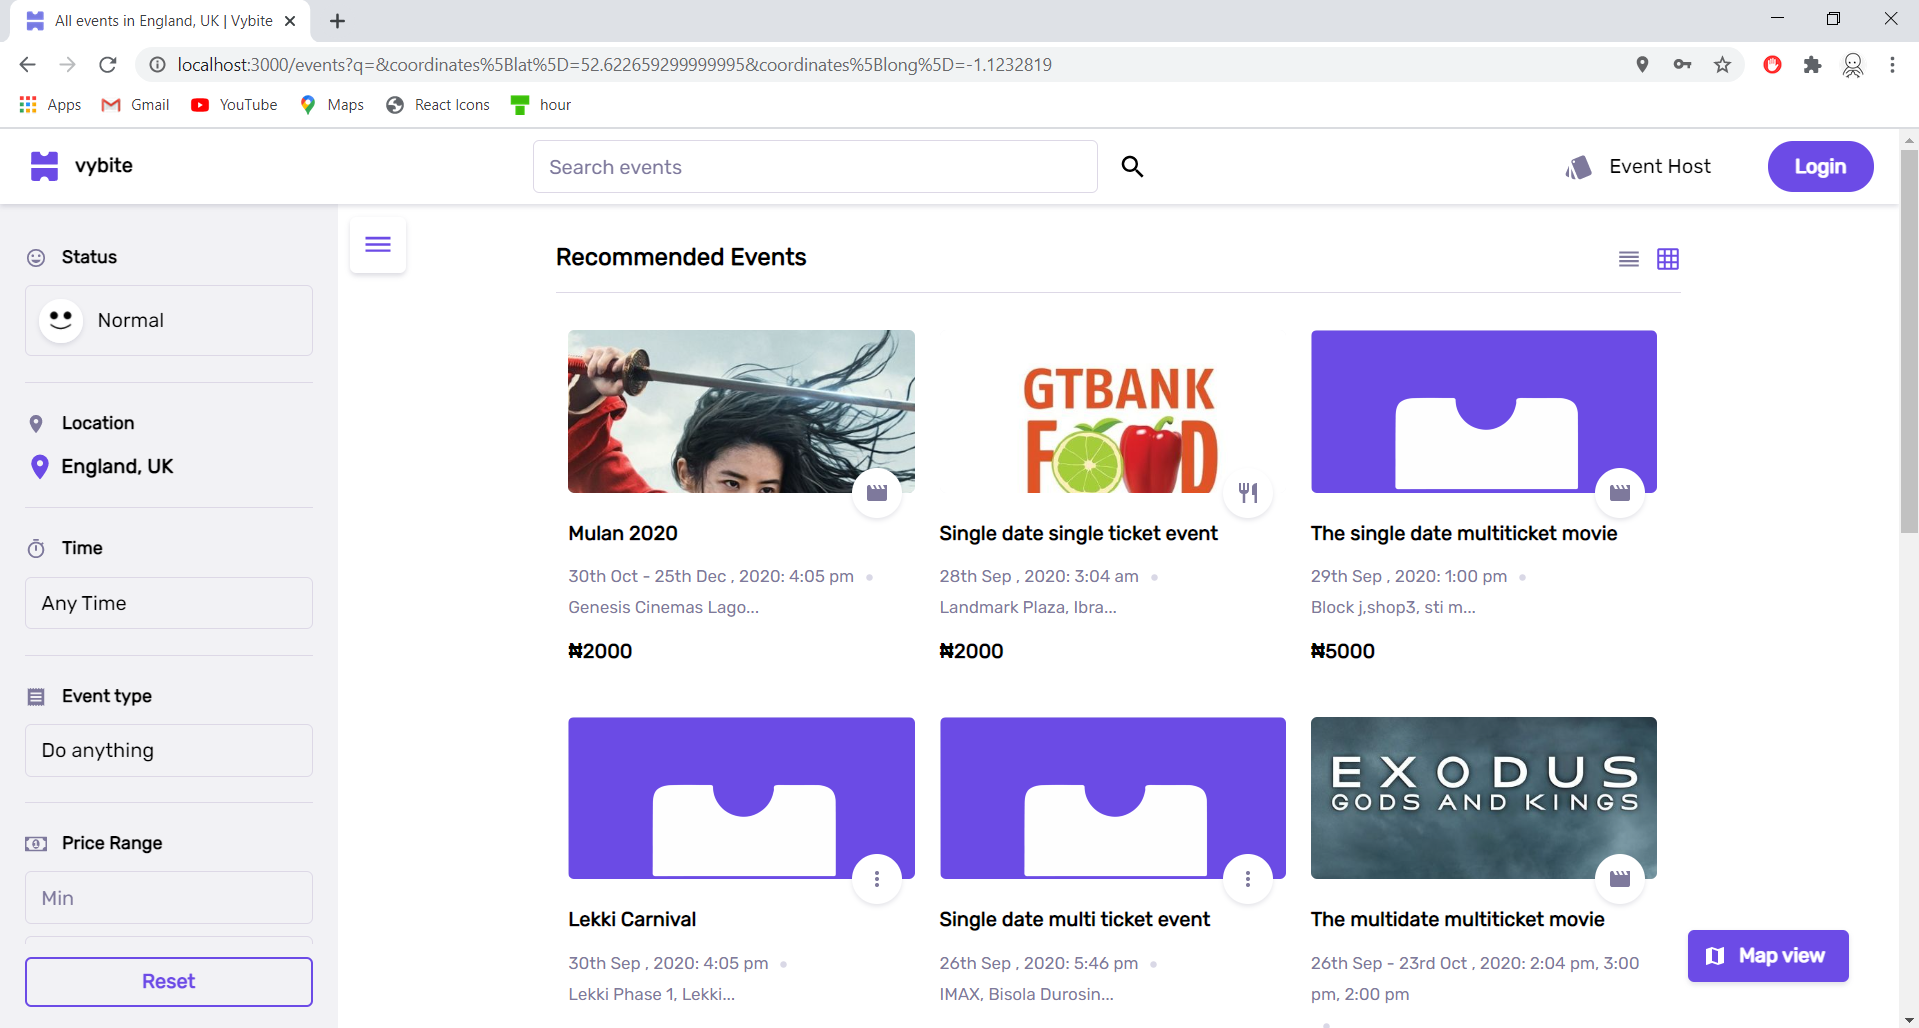Image resolution: width=1919 pixels, height=1028 pixels.
Task: Click the Recommended Events heading
Action: (681, 258)
